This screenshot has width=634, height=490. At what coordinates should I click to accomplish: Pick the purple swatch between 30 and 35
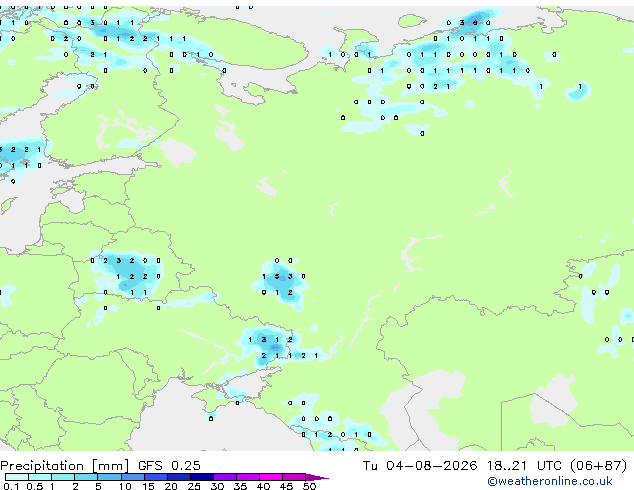(224, 477)
